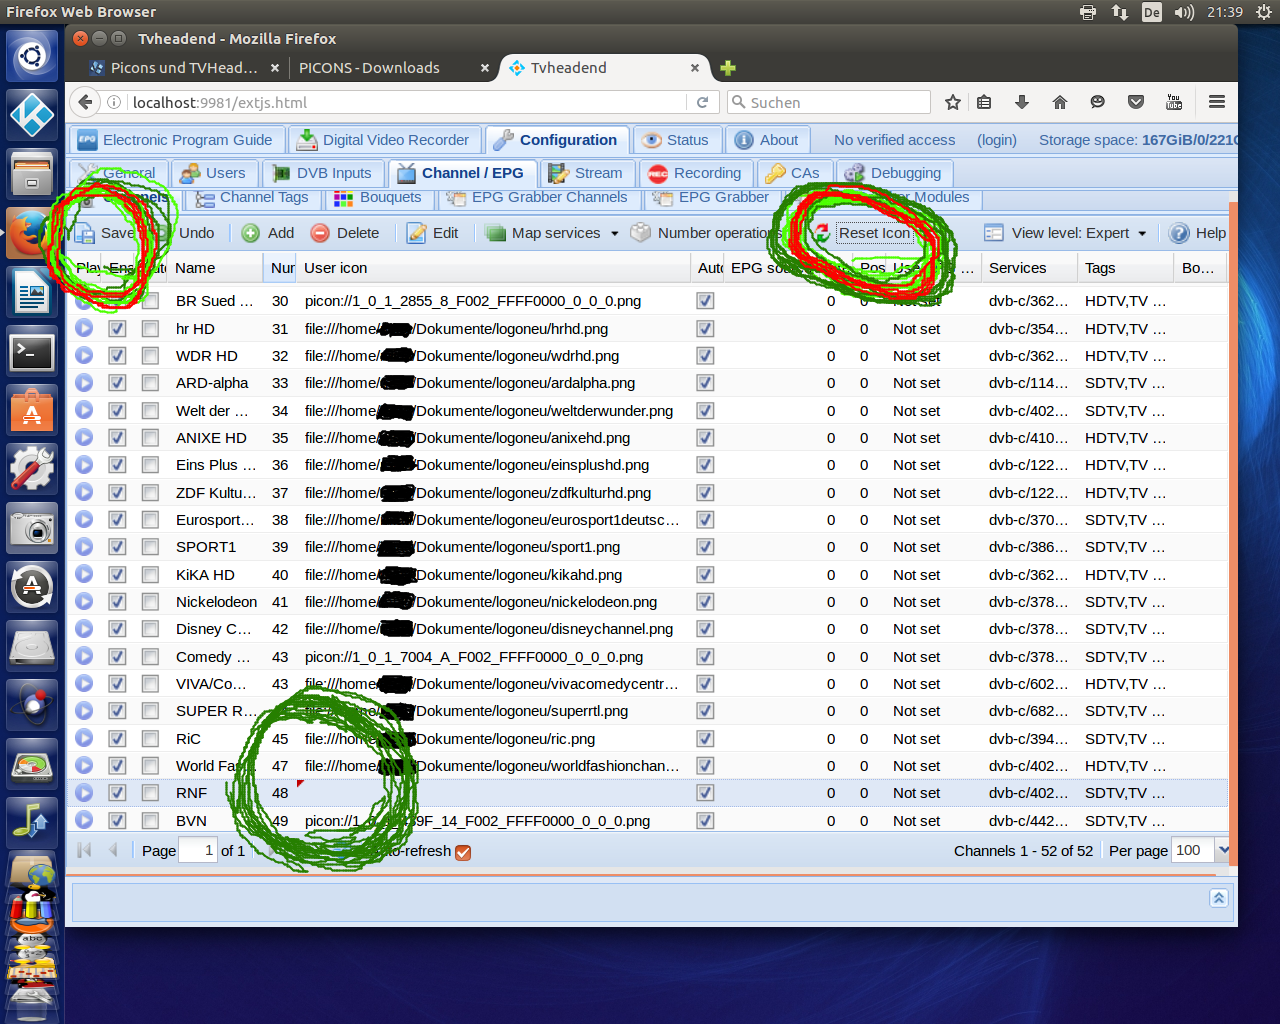Open a new Firefox tab
This screenshot has height=1024, width=1280.
[x=728, y=68]
